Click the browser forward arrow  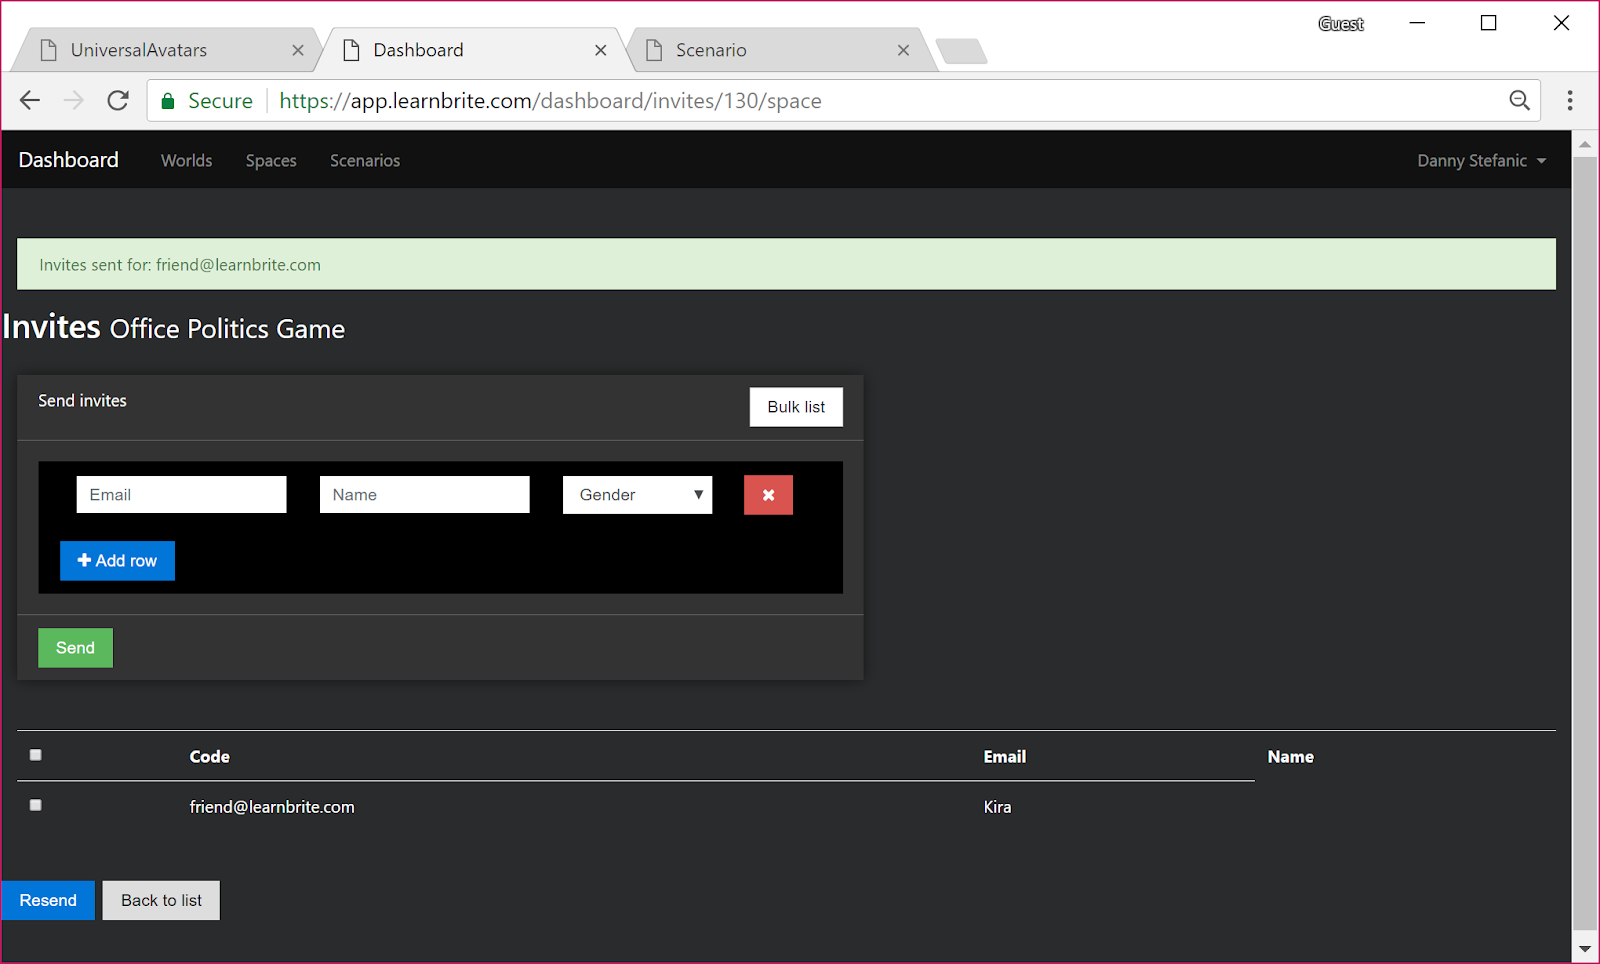point(74,100)
